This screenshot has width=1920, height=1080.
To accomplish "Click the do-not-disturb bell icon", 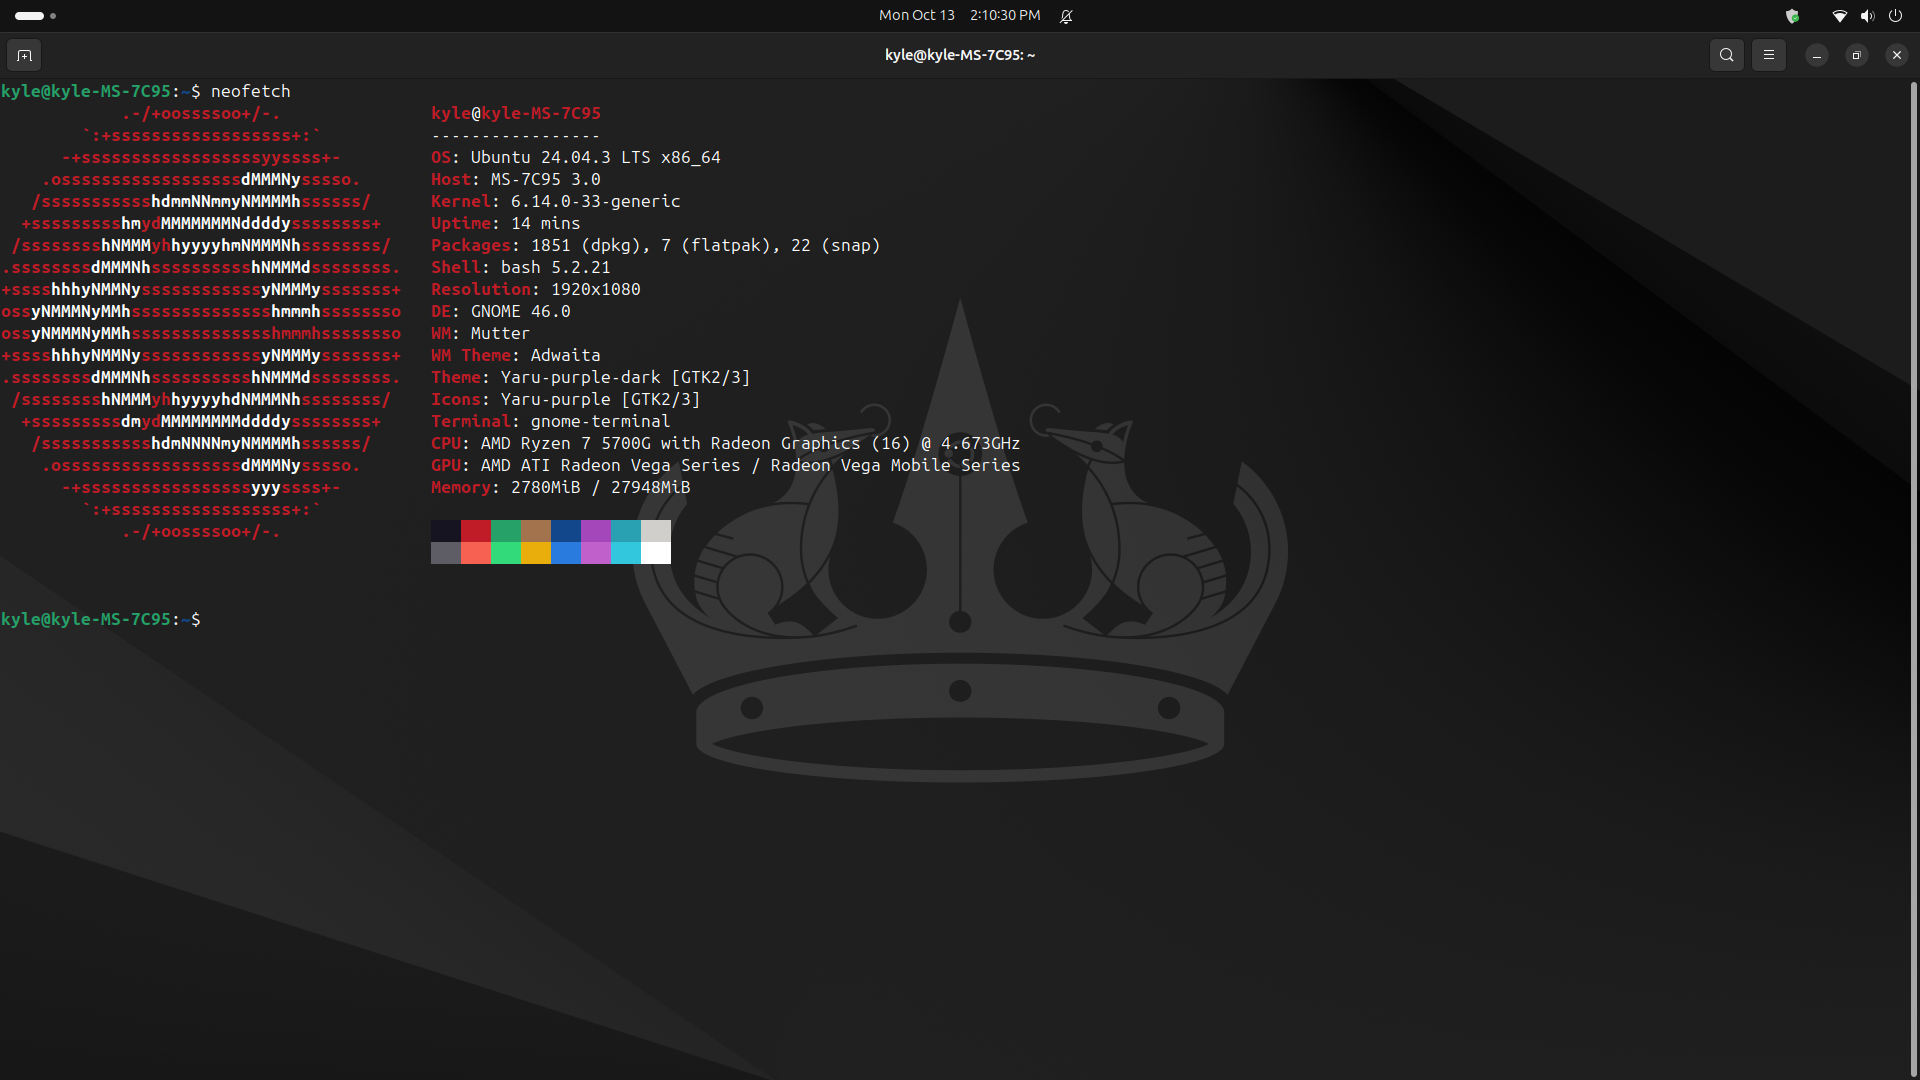I will [x=1066, y=15].
